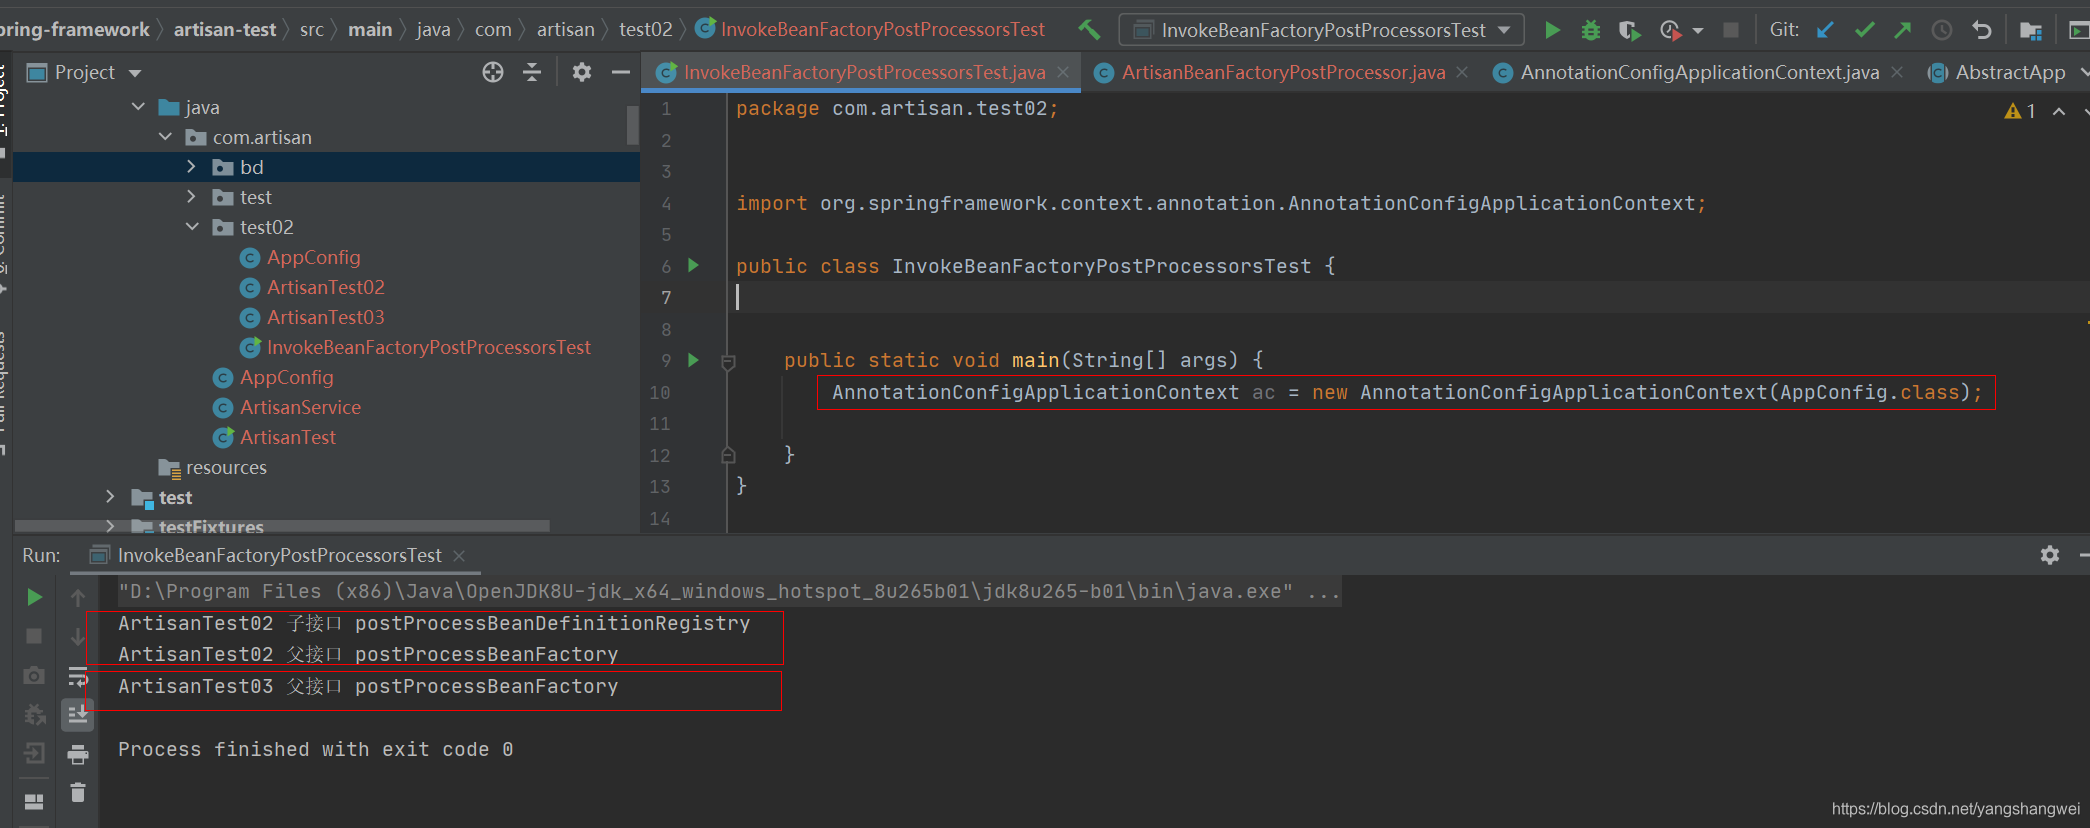Viewport: 2090px width, 828px height.
Task: Toggle soft-wrap in the Run console
Action: click(78, 677)
